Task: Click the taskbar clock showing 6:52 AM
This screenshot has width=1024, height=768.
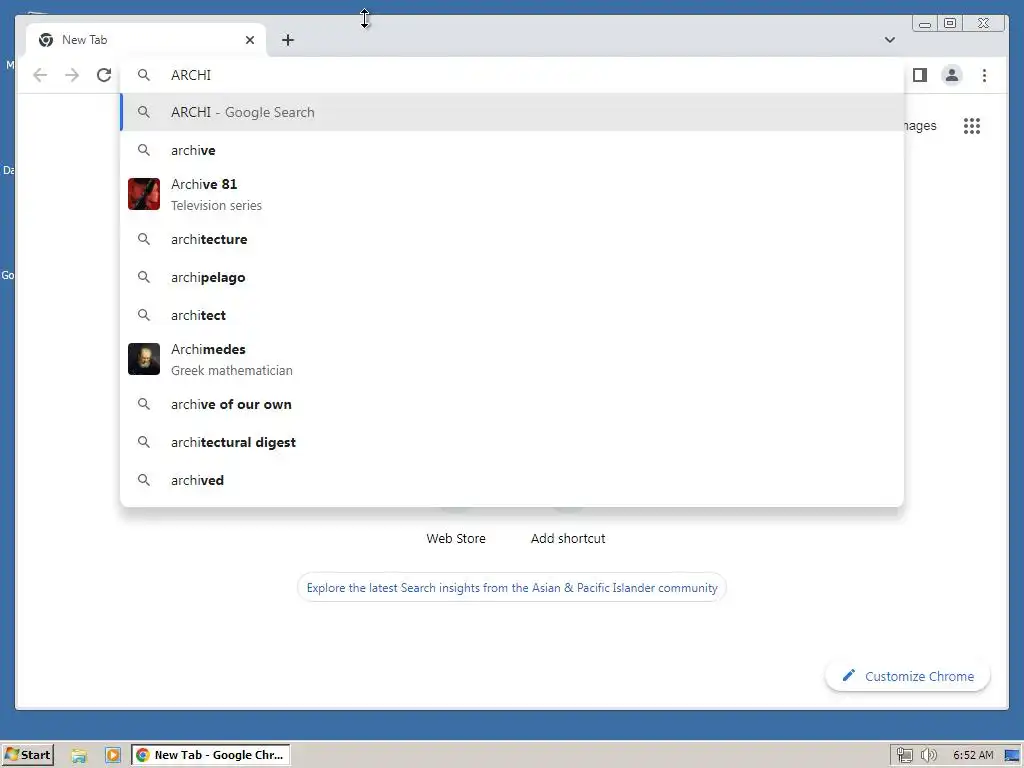Action: point(973,756)
